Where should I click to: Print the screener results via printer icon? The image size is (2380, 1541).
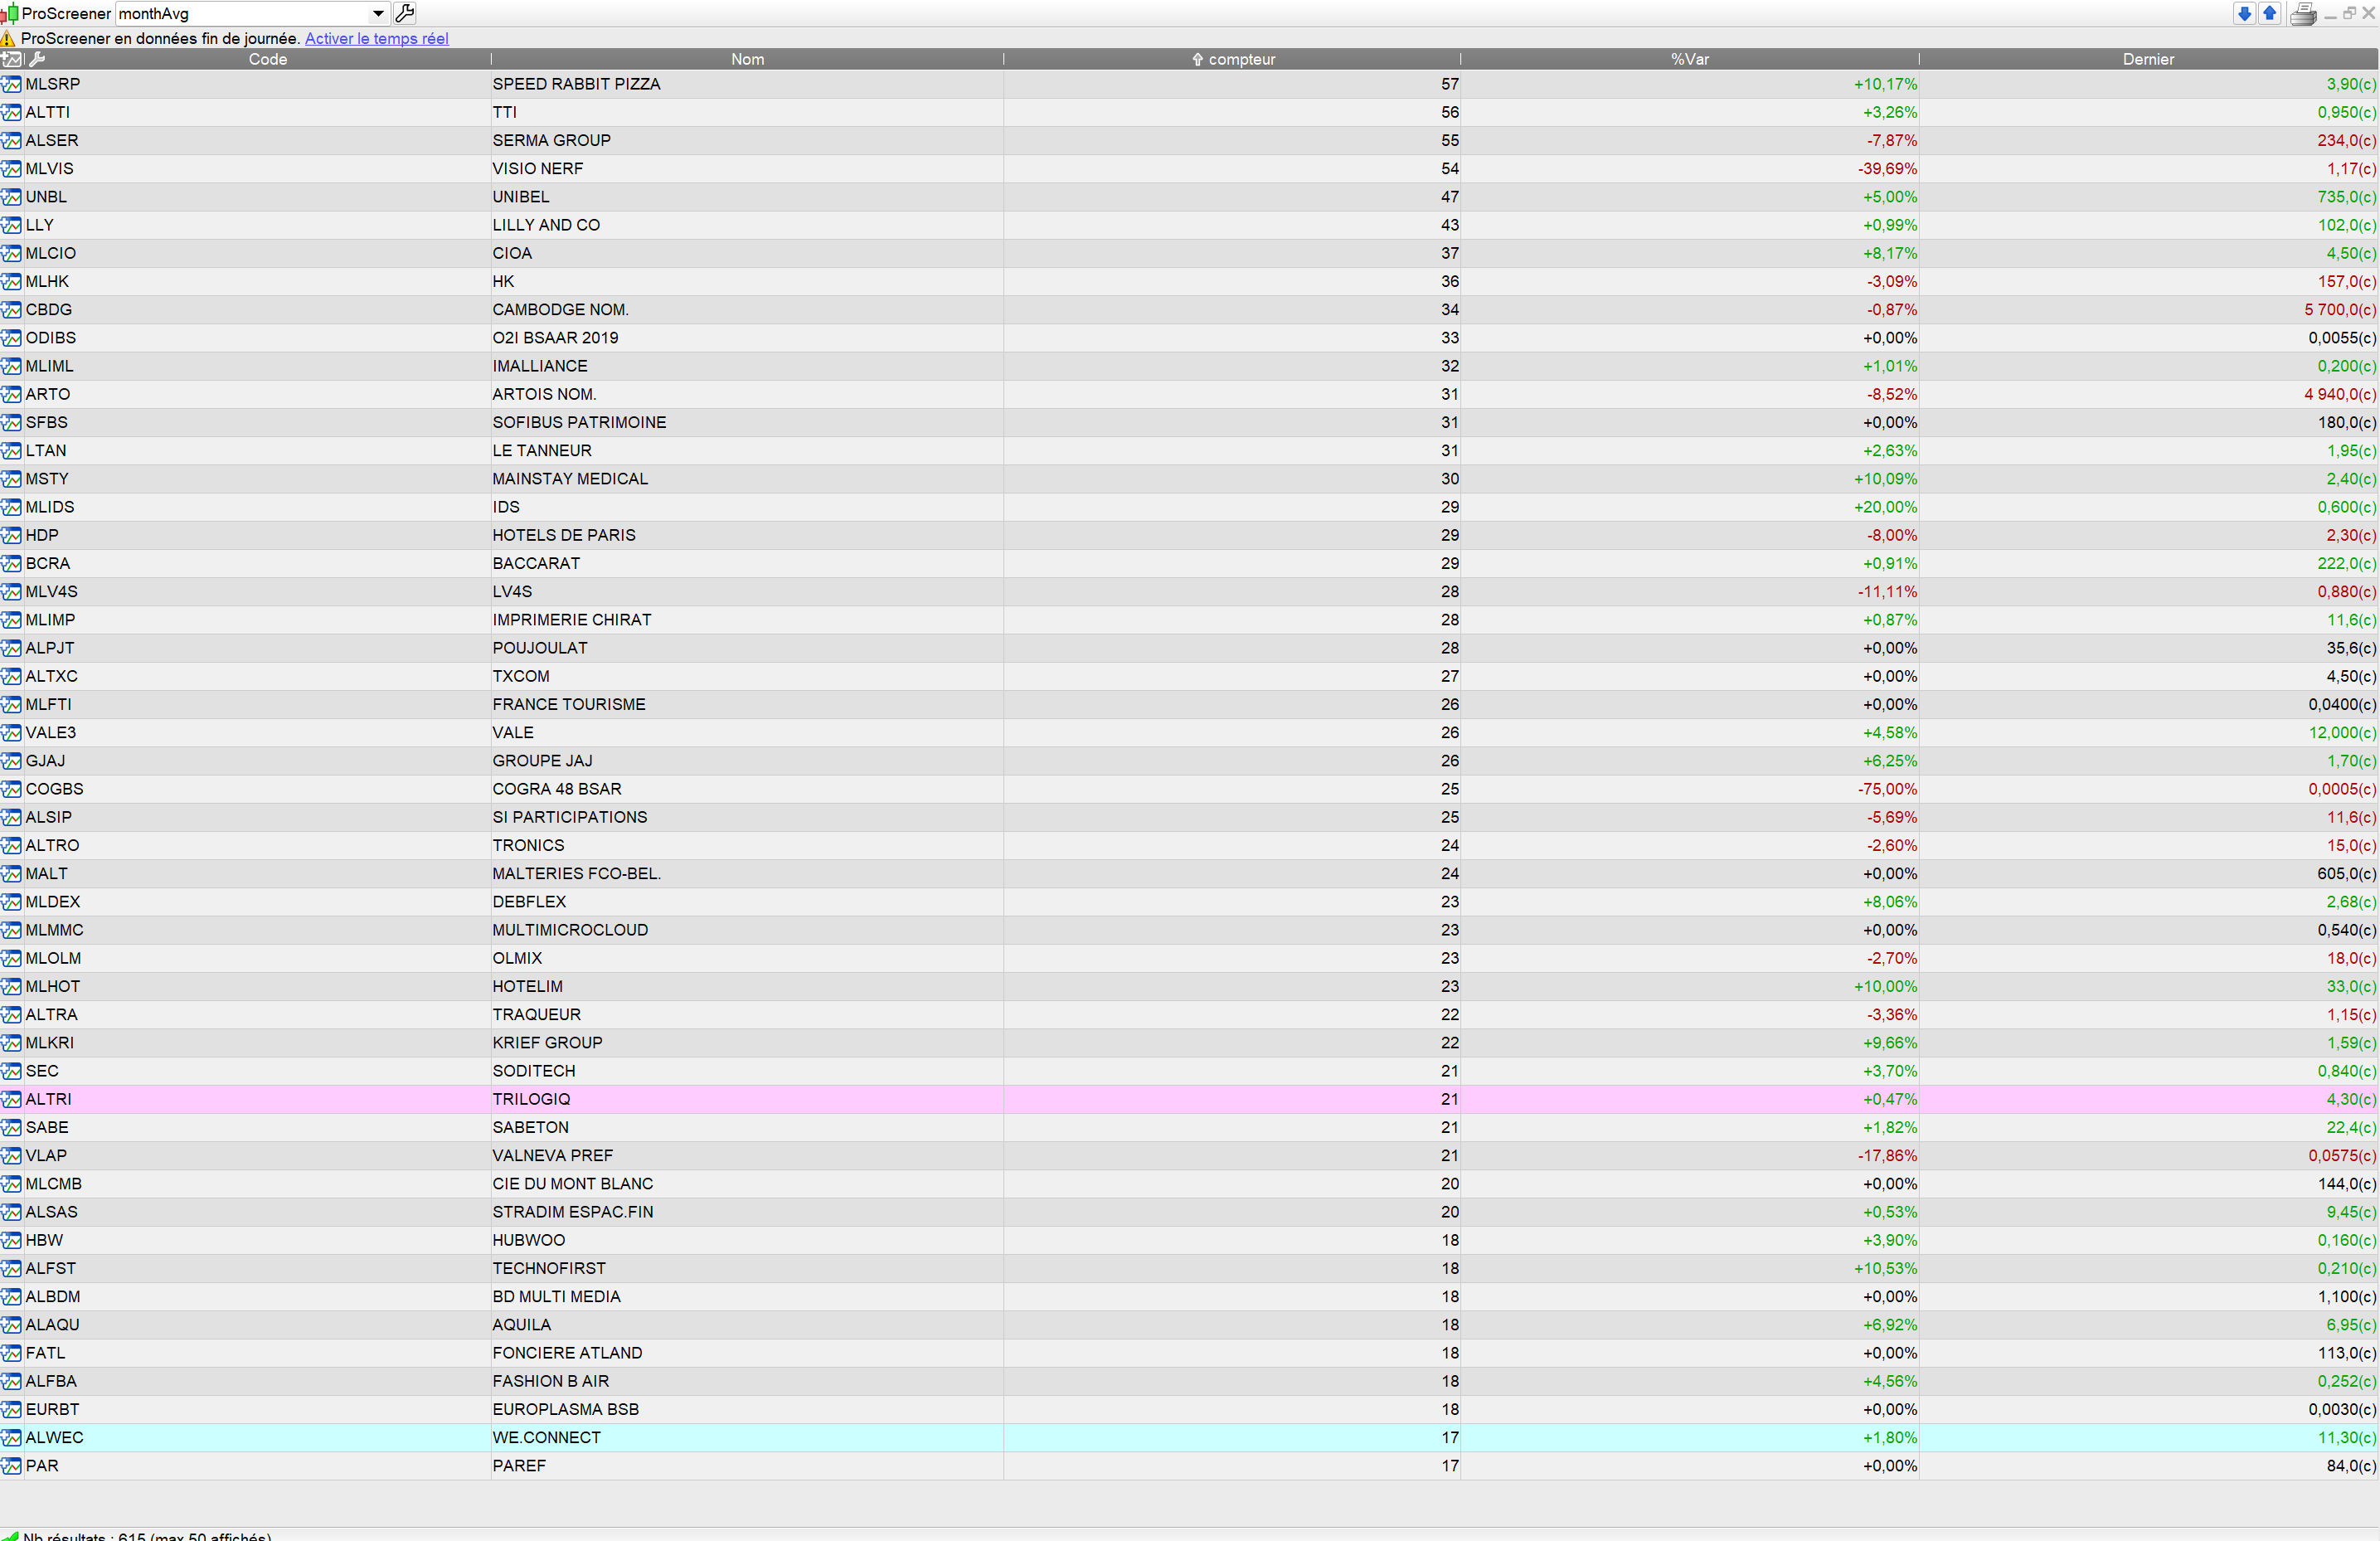click(2302, 14)
